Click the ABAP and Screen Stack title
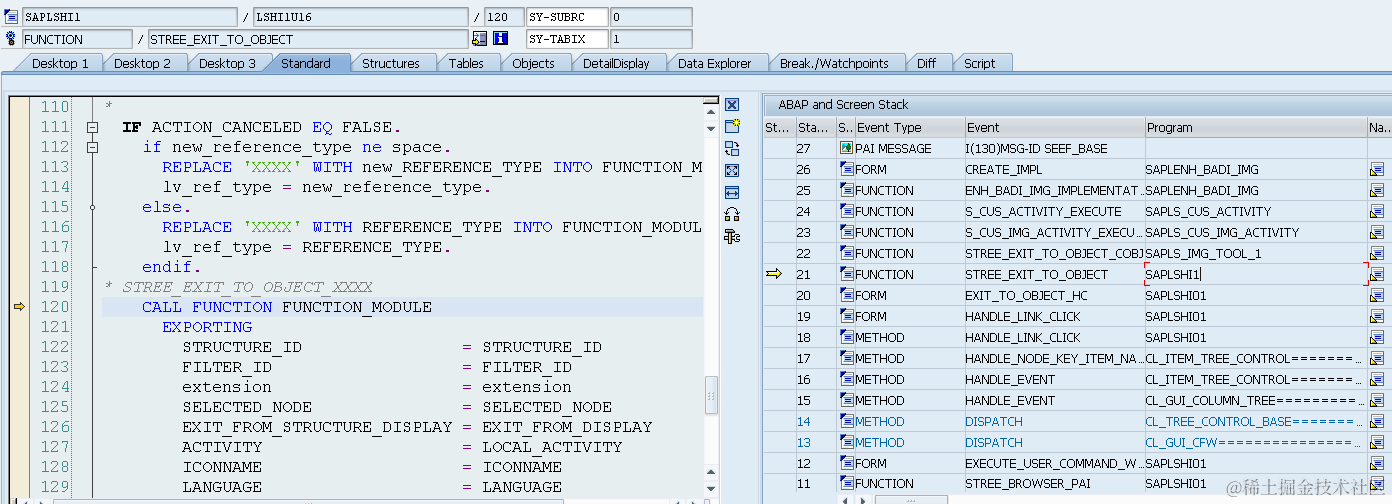 (x=843, y=105)
